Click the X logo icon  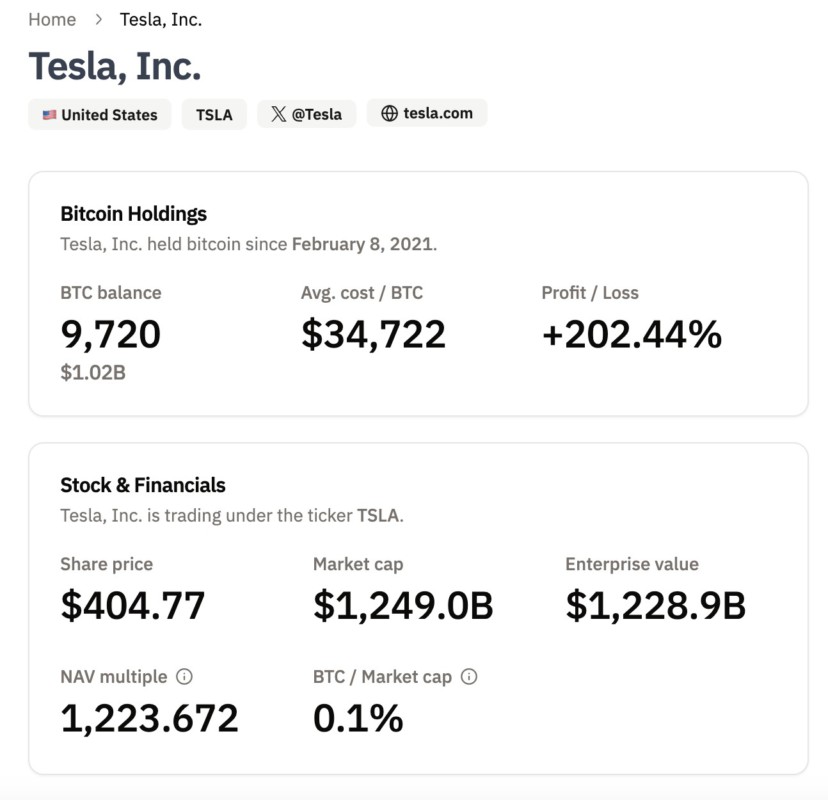(x=279, y=115)
